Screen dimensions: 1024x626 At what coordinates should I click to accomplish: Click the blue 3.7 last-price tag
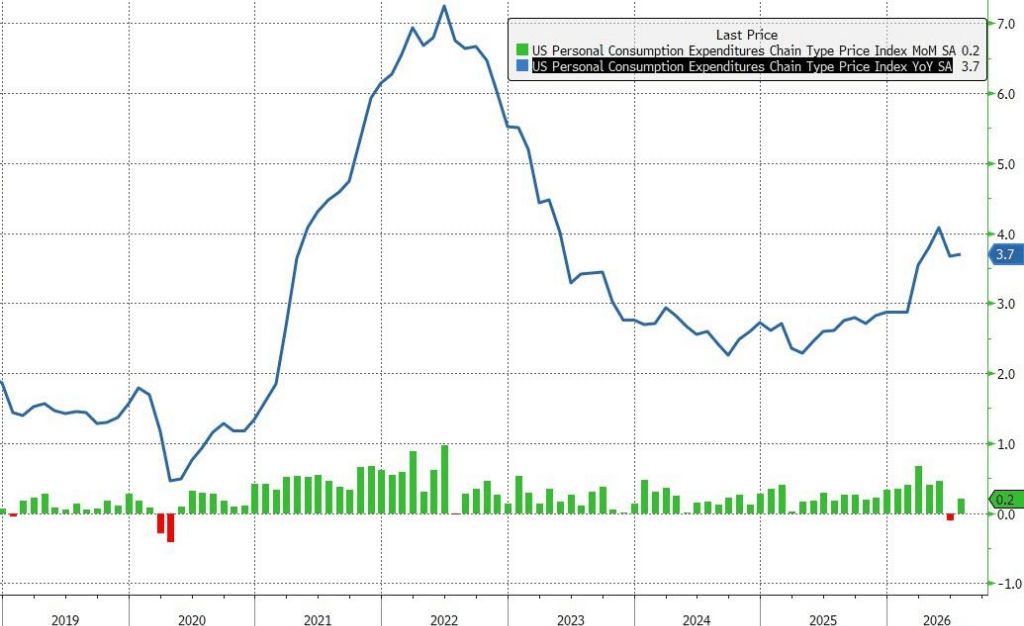click(x=1006, y=254)
